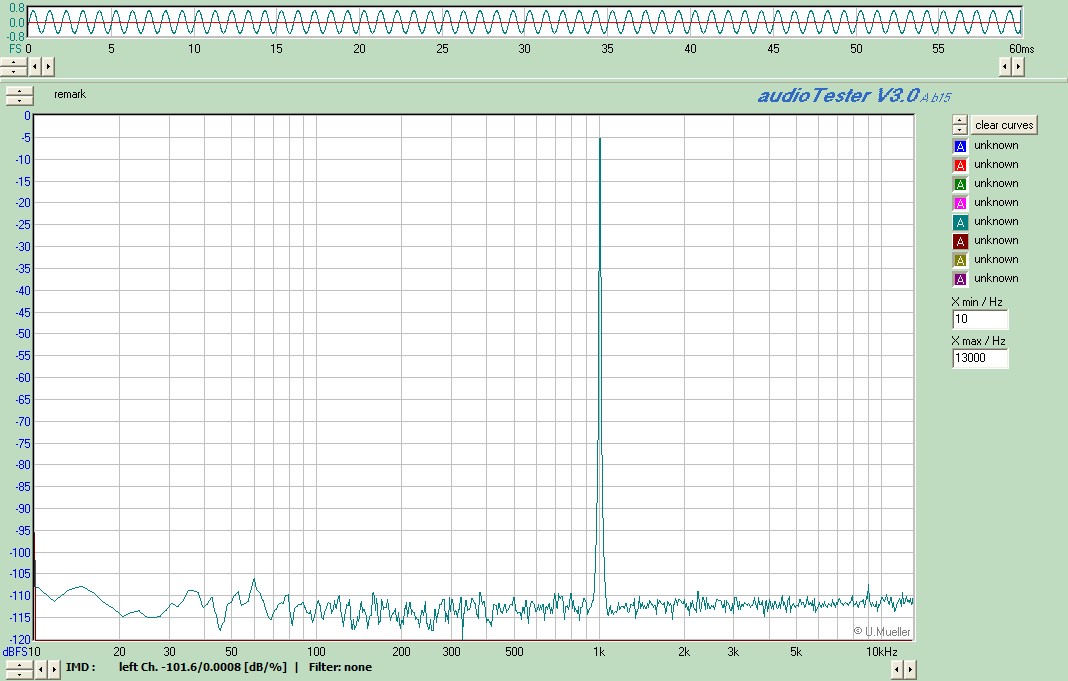Click the dBFS axis unit label
Viewport: 1068px width, 681px height.
[14, 652]
